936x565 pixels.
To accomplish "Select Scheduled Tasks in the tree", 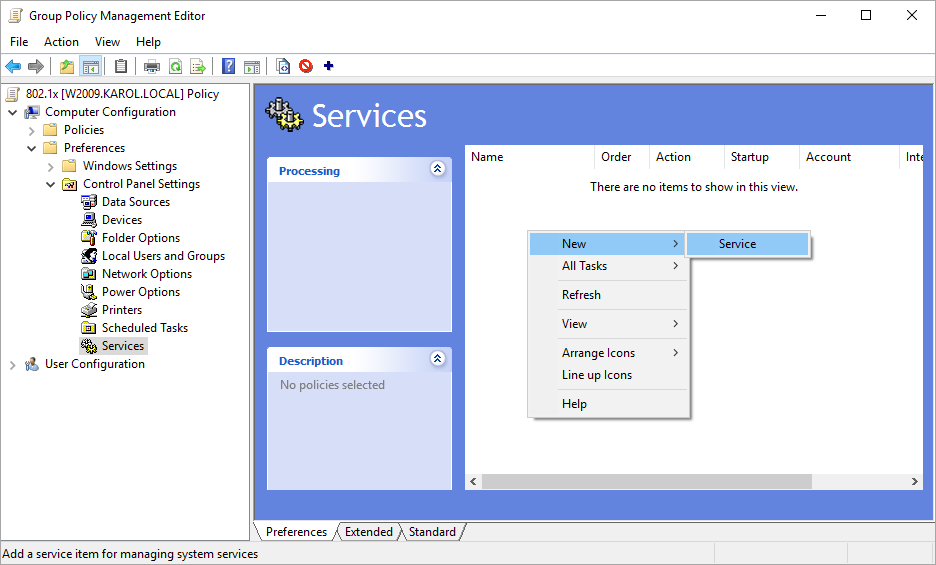I will [x=144, y=328].
